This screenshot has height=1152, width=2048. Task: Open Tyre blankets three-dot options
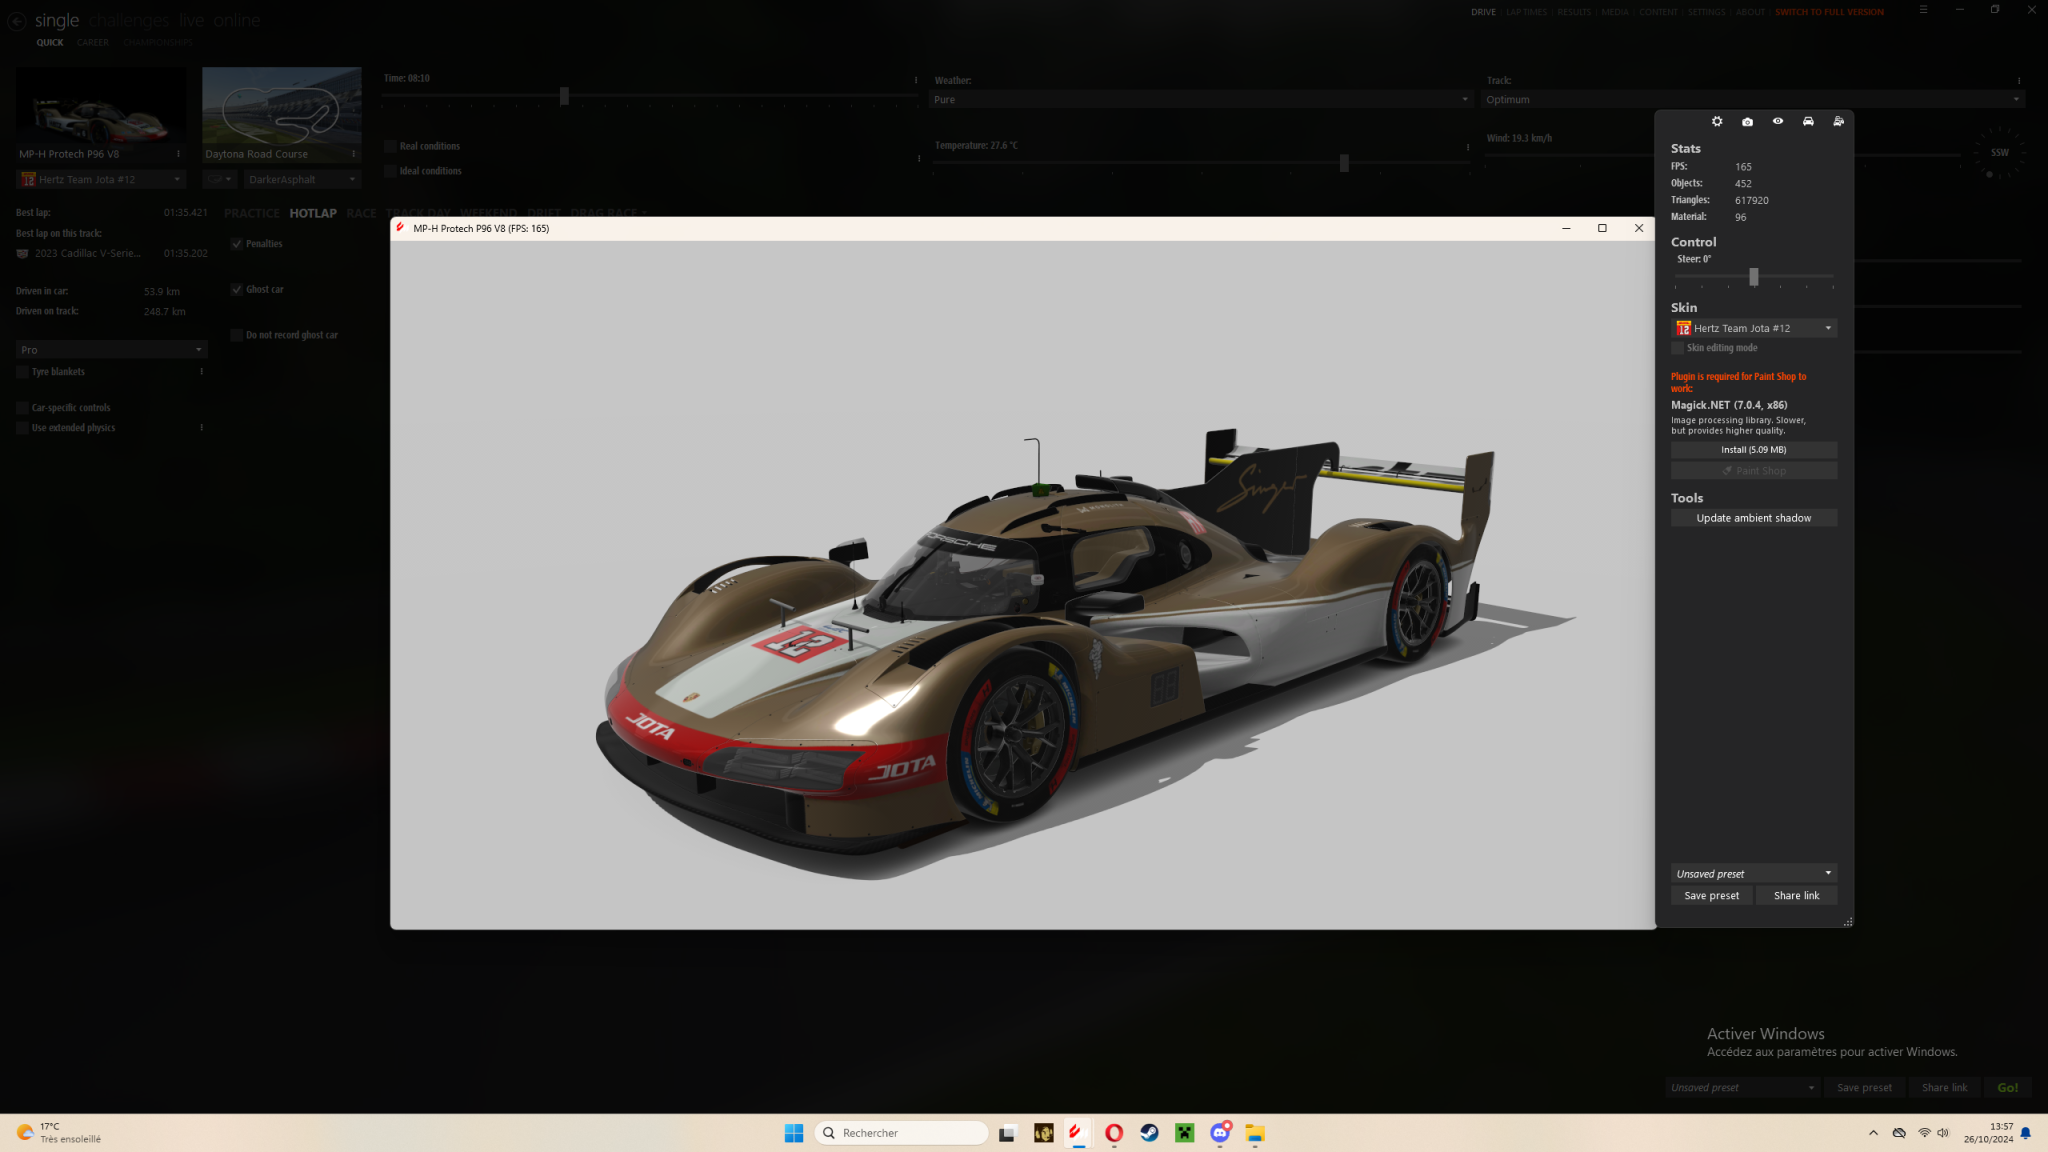click(x=202, y=372)
